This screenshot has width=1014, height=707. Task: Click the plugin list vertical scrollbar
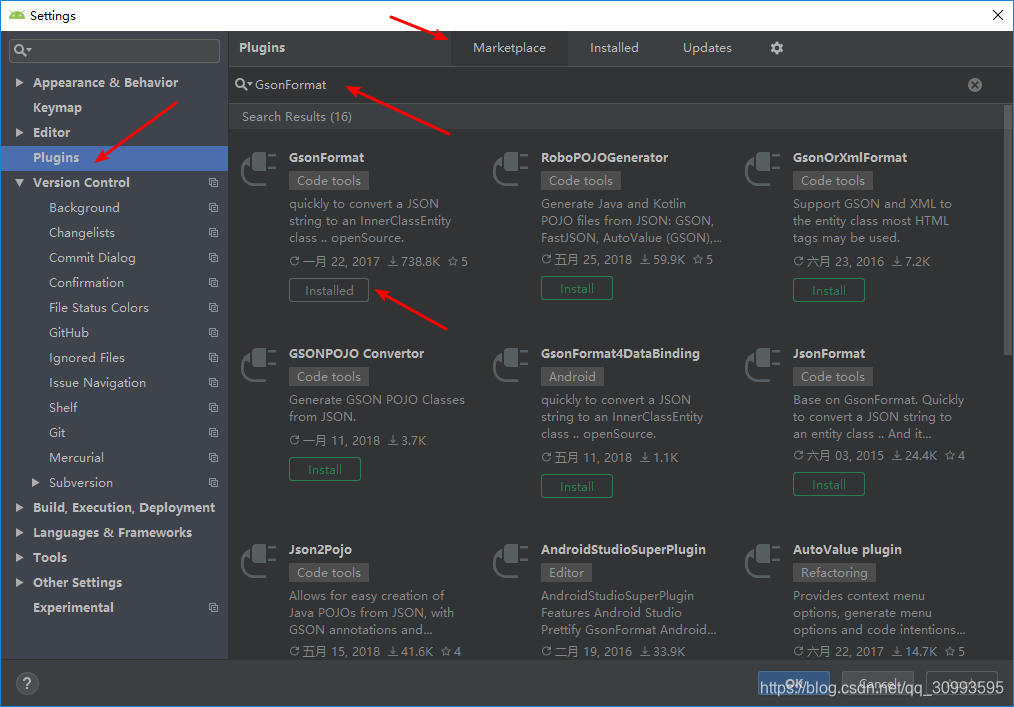tap(1008, 230)
